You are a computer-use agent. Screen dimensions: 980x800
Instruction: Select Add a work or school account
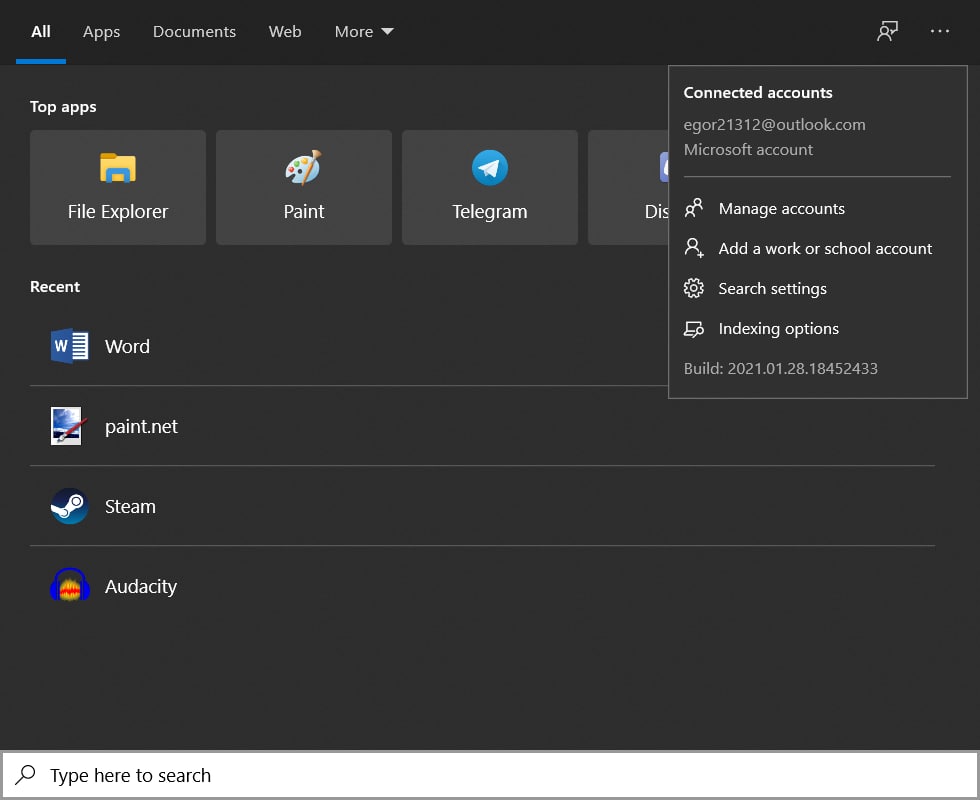pos(818,248)
